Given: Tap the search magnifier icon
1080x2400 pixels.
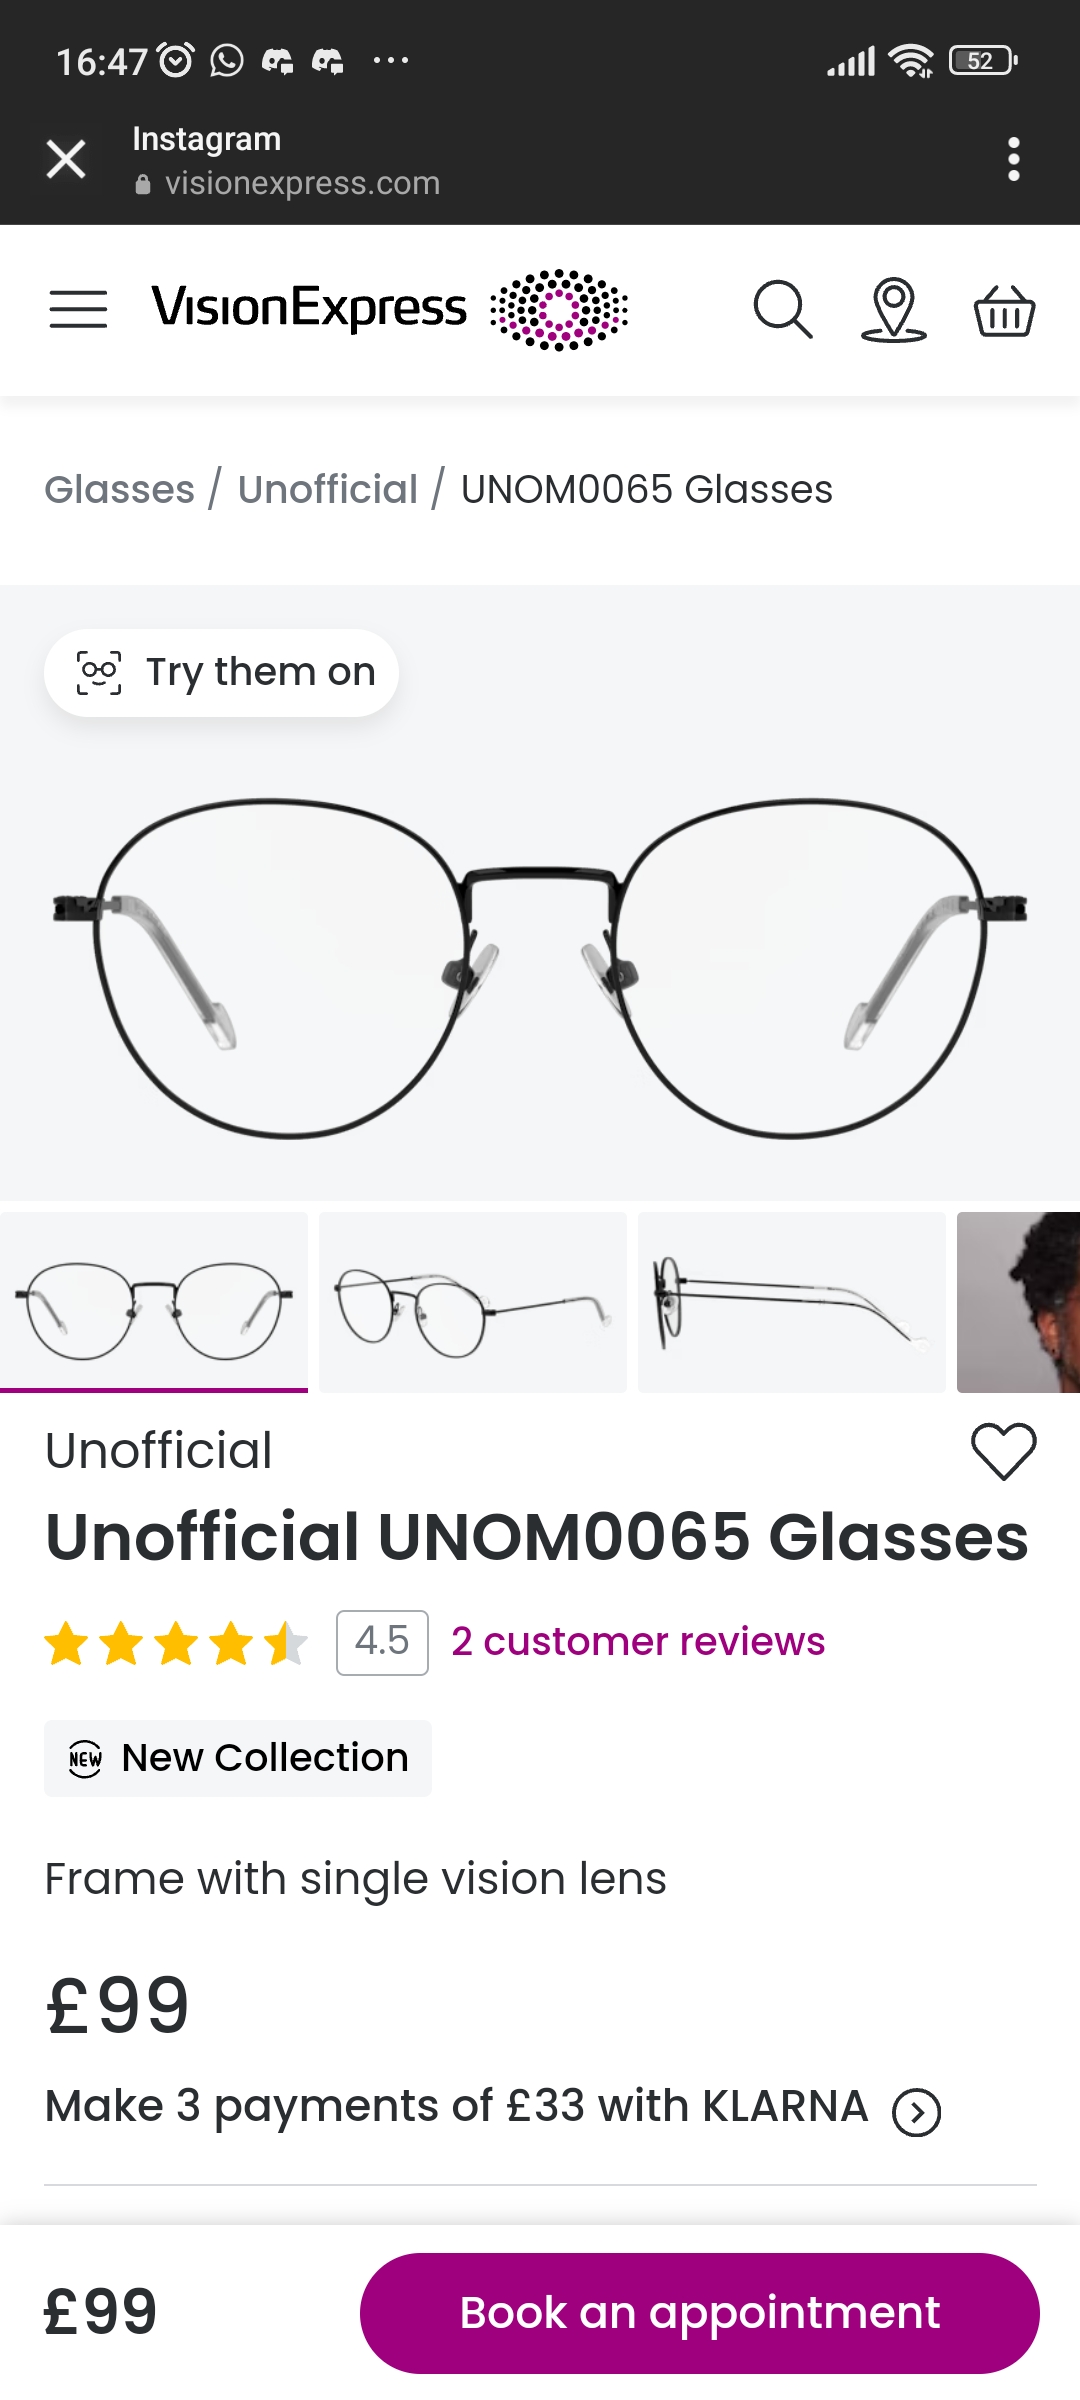Looking at the screenshot, I should click(x=782, y=309).
